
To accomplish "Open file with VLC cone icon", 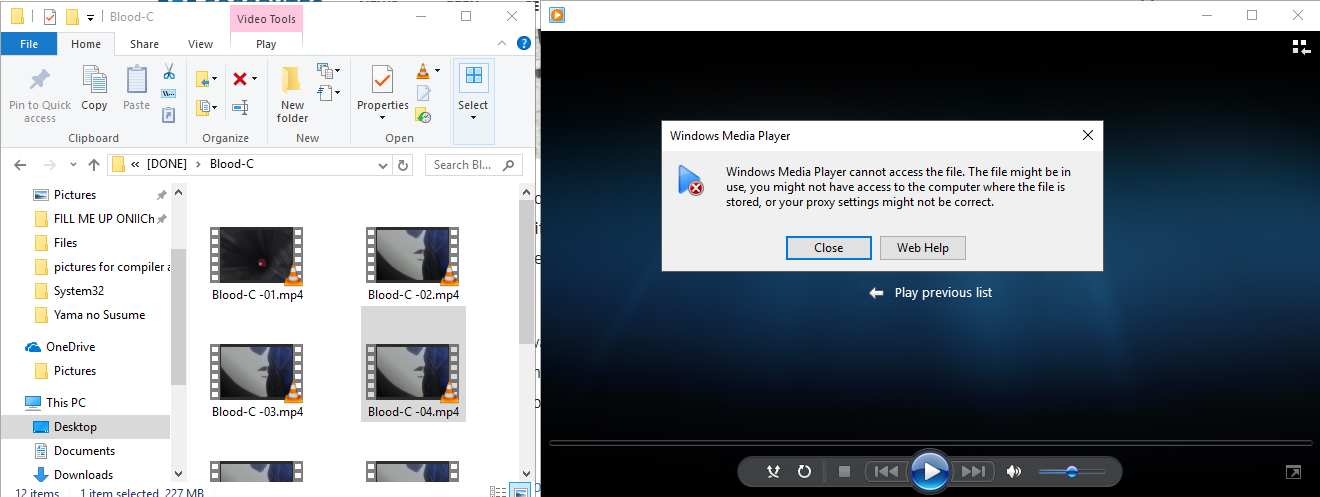I will [424, 71].
